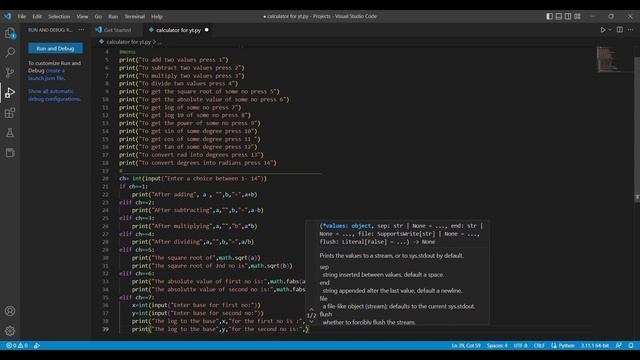Image resolution: width=640 pixels, height=360 pixels.
Task: Open the Manage gear icon
Action: coord(10,331)
